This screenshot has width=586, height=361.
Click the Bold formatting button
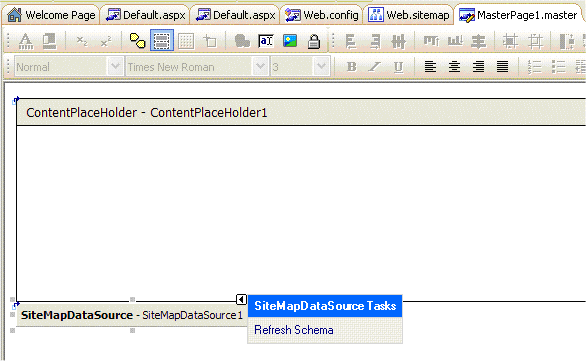click(351, 67)
